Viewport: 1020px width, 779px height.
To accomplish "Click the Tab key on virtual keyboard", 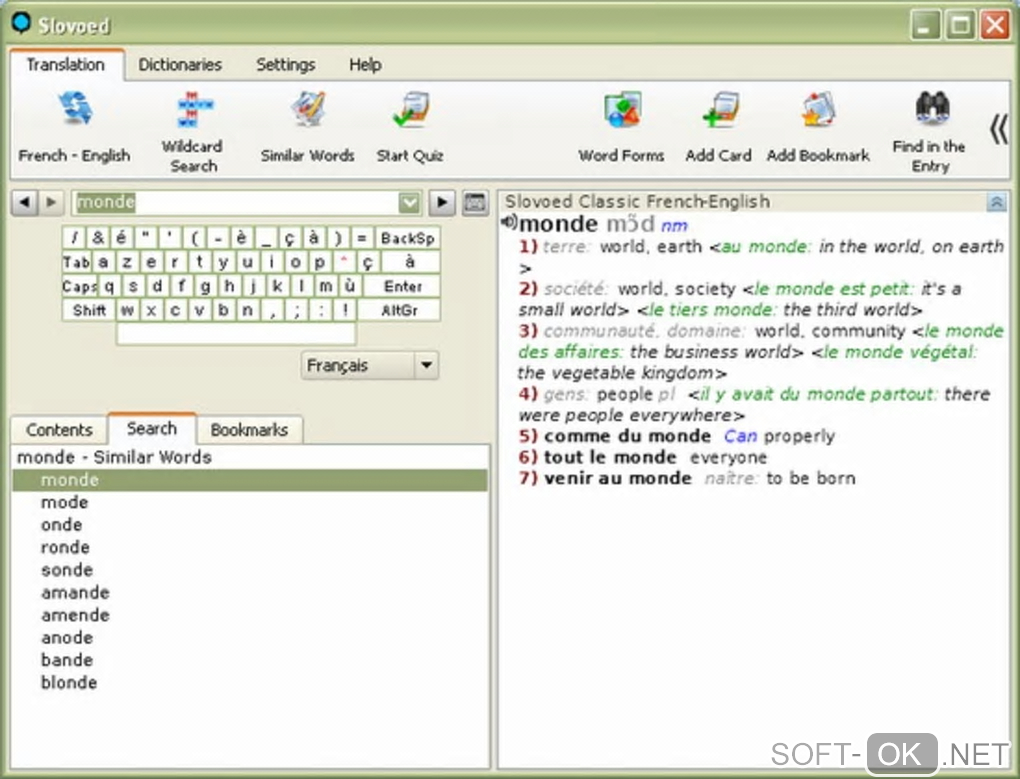I will tap(76, 262).
